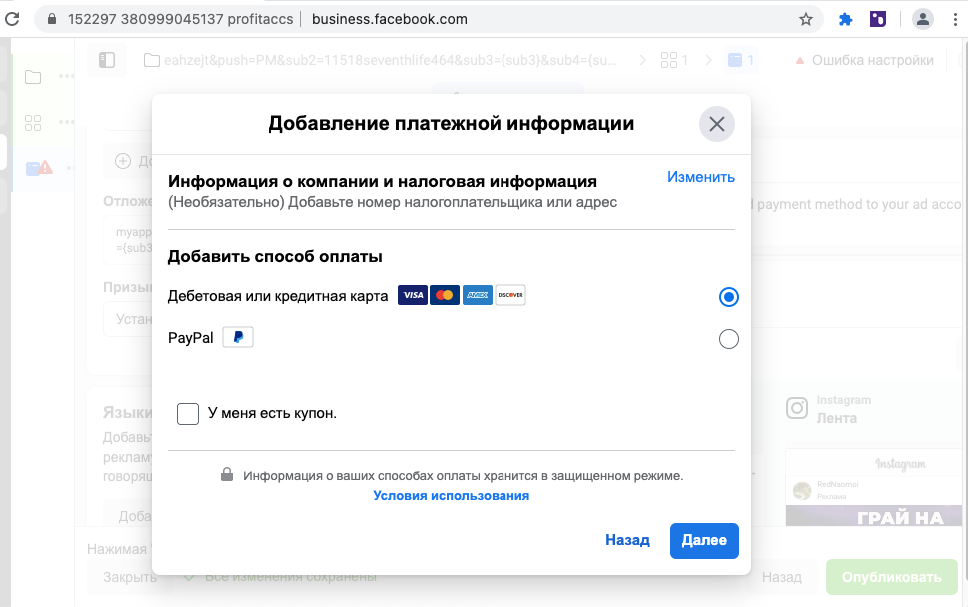Open Условия использования link
The image size is (968, 607).
[x=451, y=496]
